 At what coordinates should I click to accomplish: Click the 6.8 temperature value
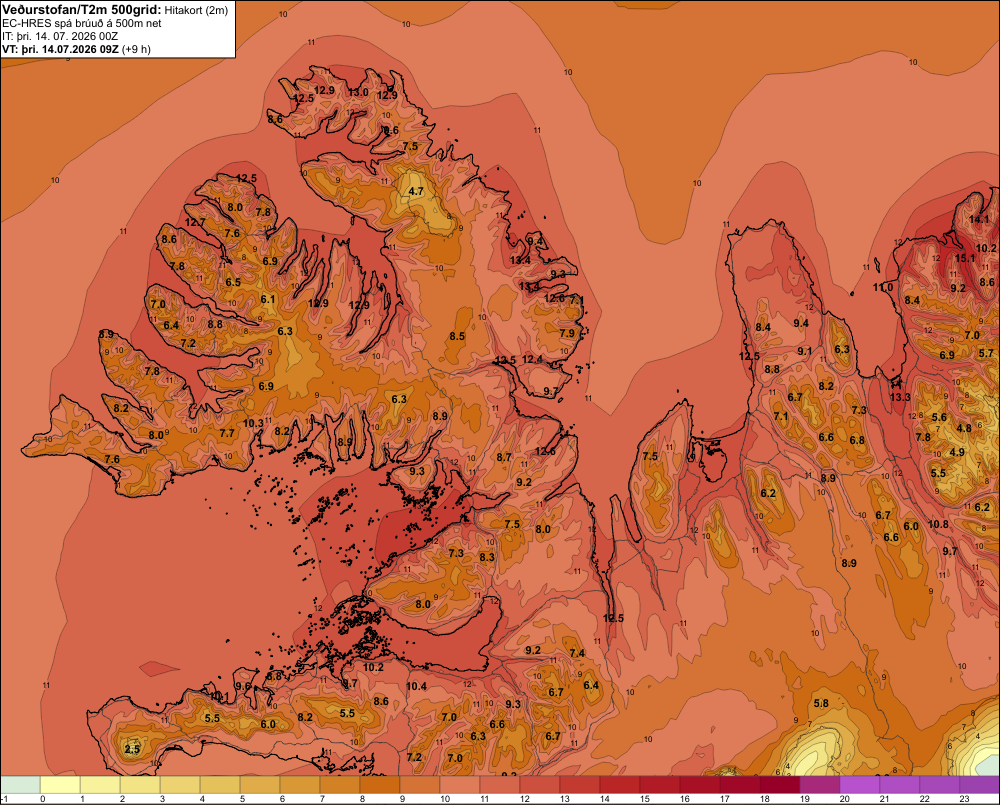pyautogui.click(x=857, y=440)
